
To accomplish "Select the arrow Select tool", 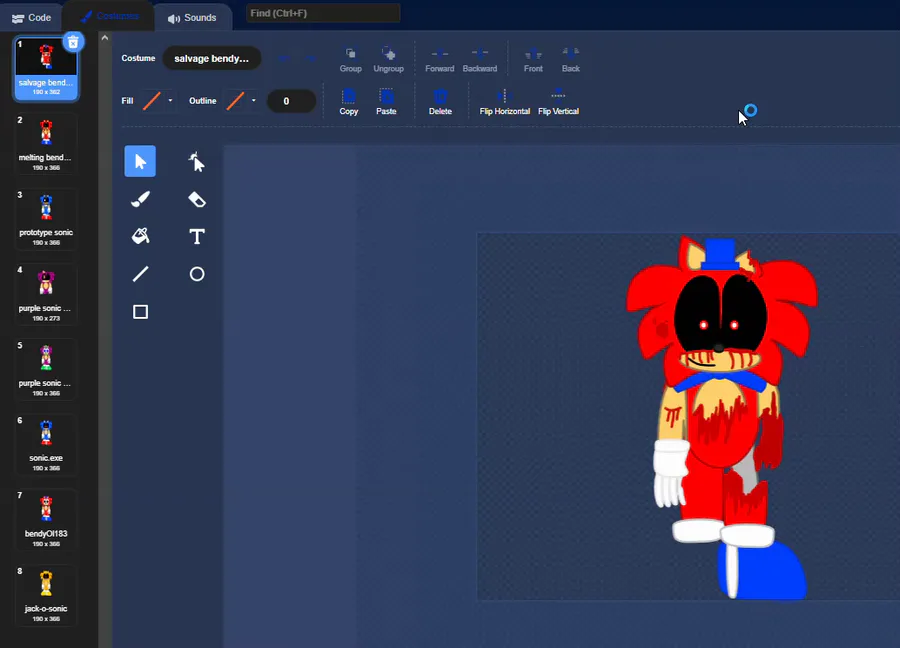I will coord(140,161).
